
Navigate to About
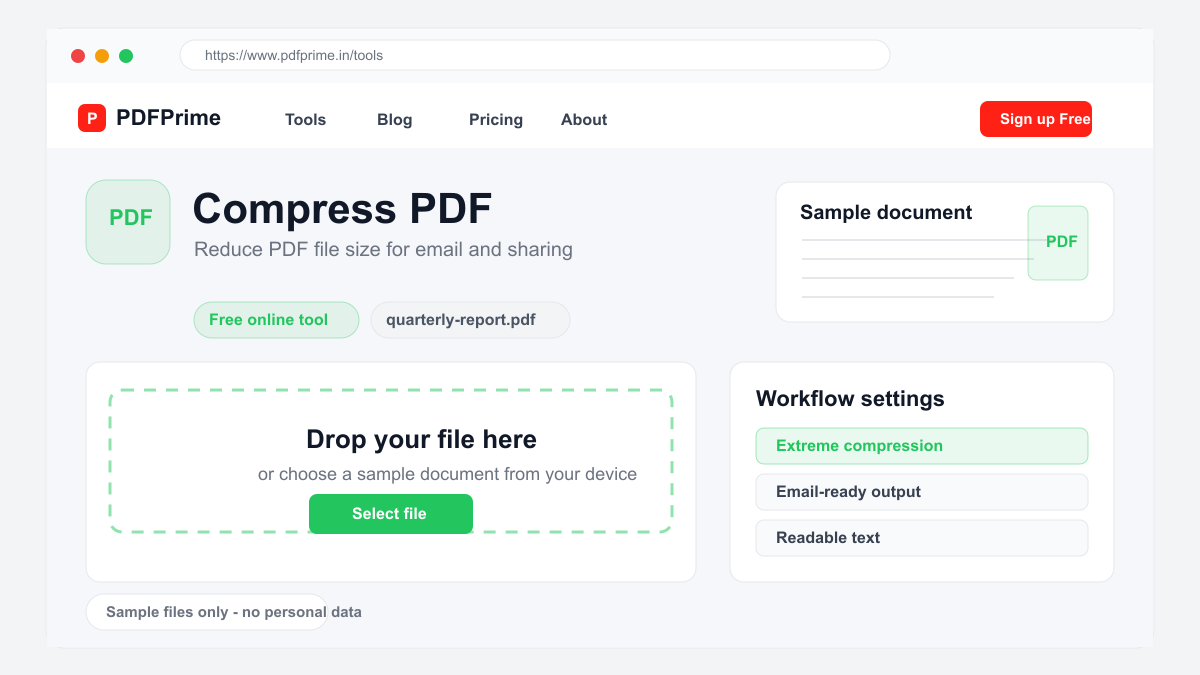584,119
